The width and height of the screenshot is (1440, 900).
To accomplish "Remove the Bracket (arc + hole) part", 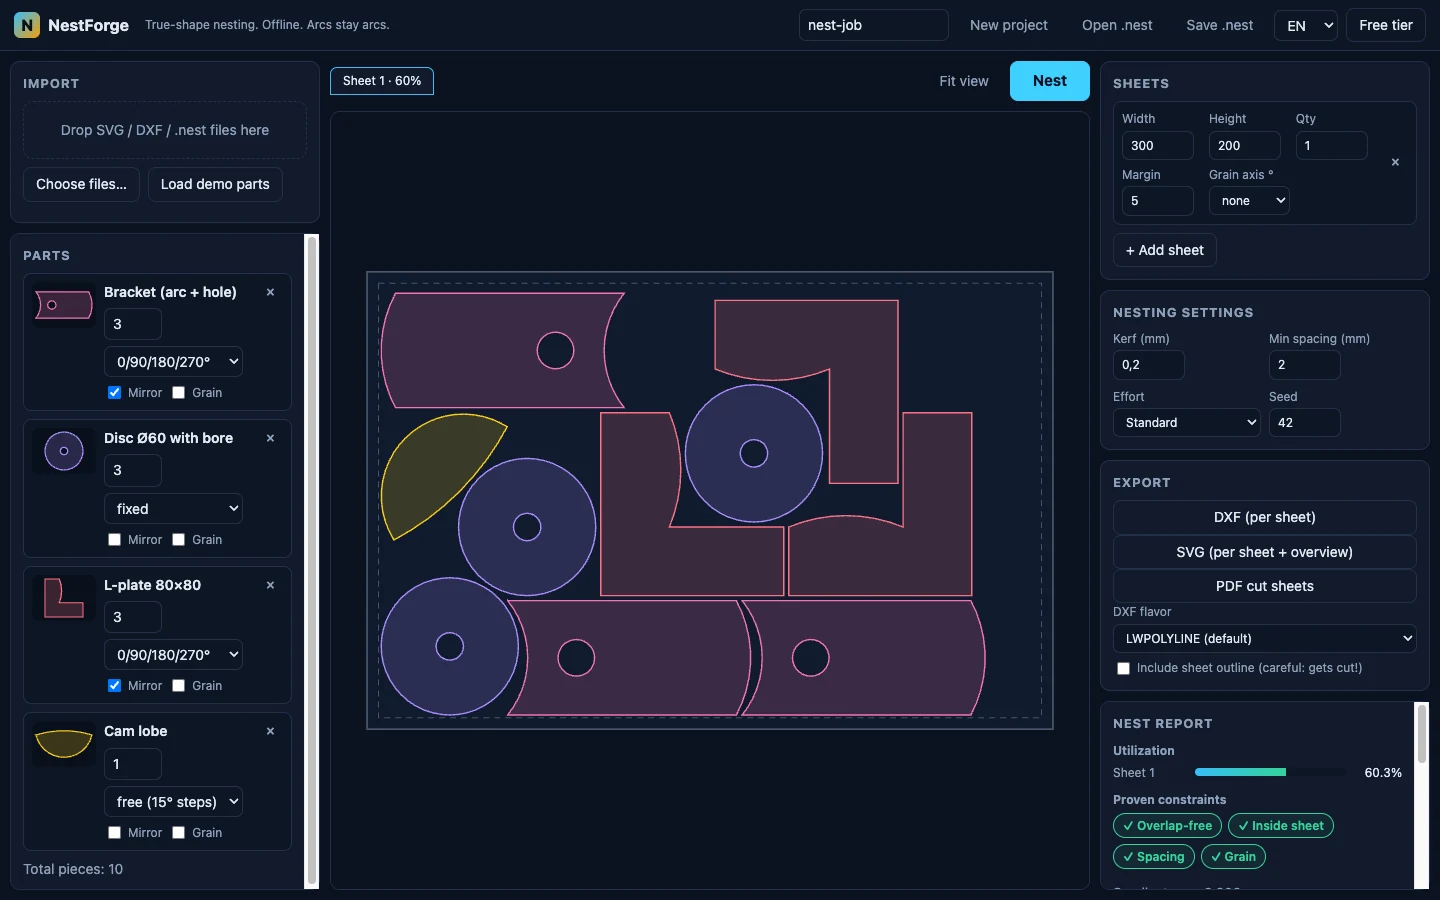I will click(270, 292).
